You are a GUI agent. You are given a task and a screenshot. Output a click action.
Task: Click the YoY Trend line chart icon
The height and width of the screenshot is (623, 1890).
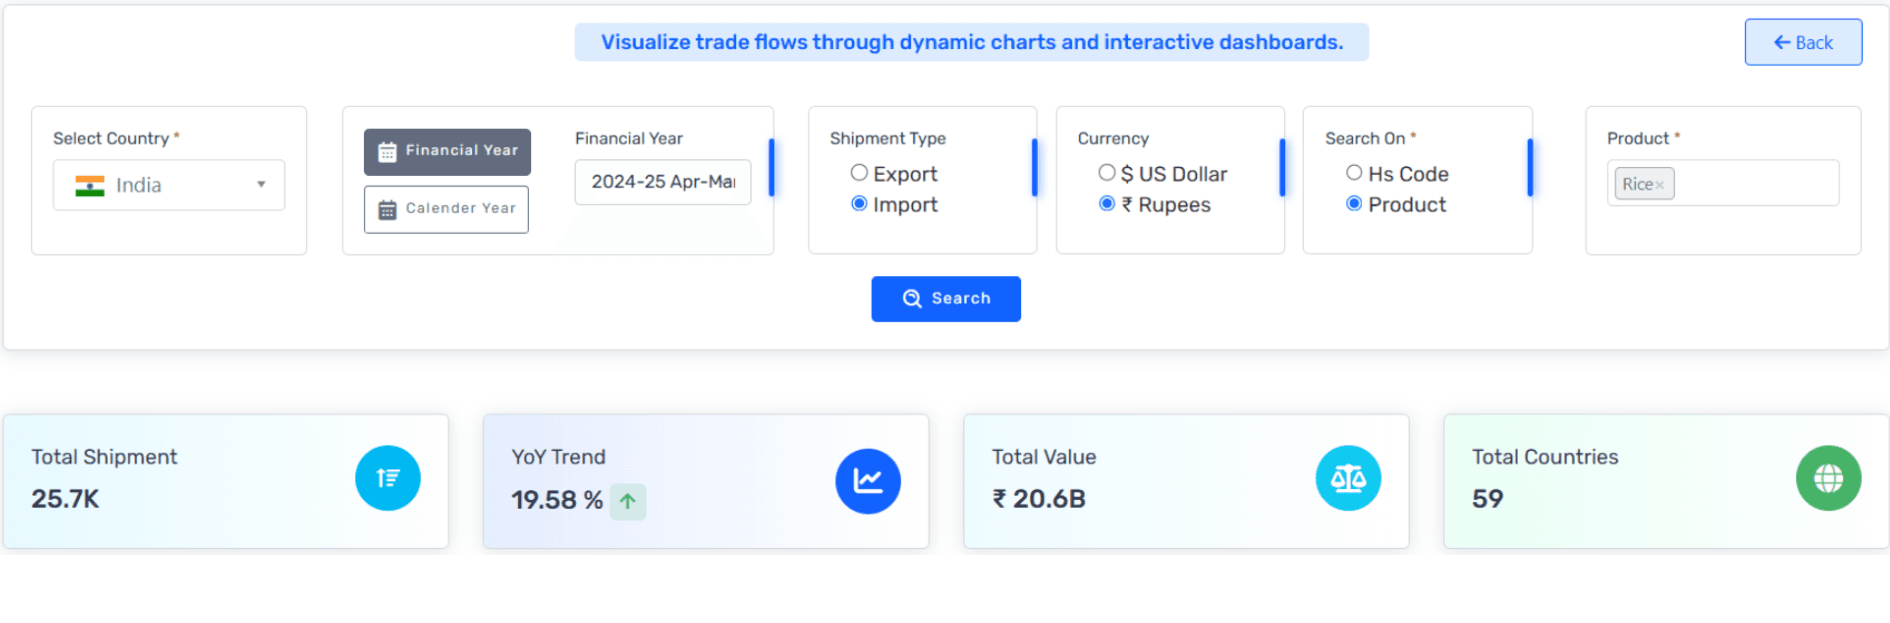[x=868, y=479]
